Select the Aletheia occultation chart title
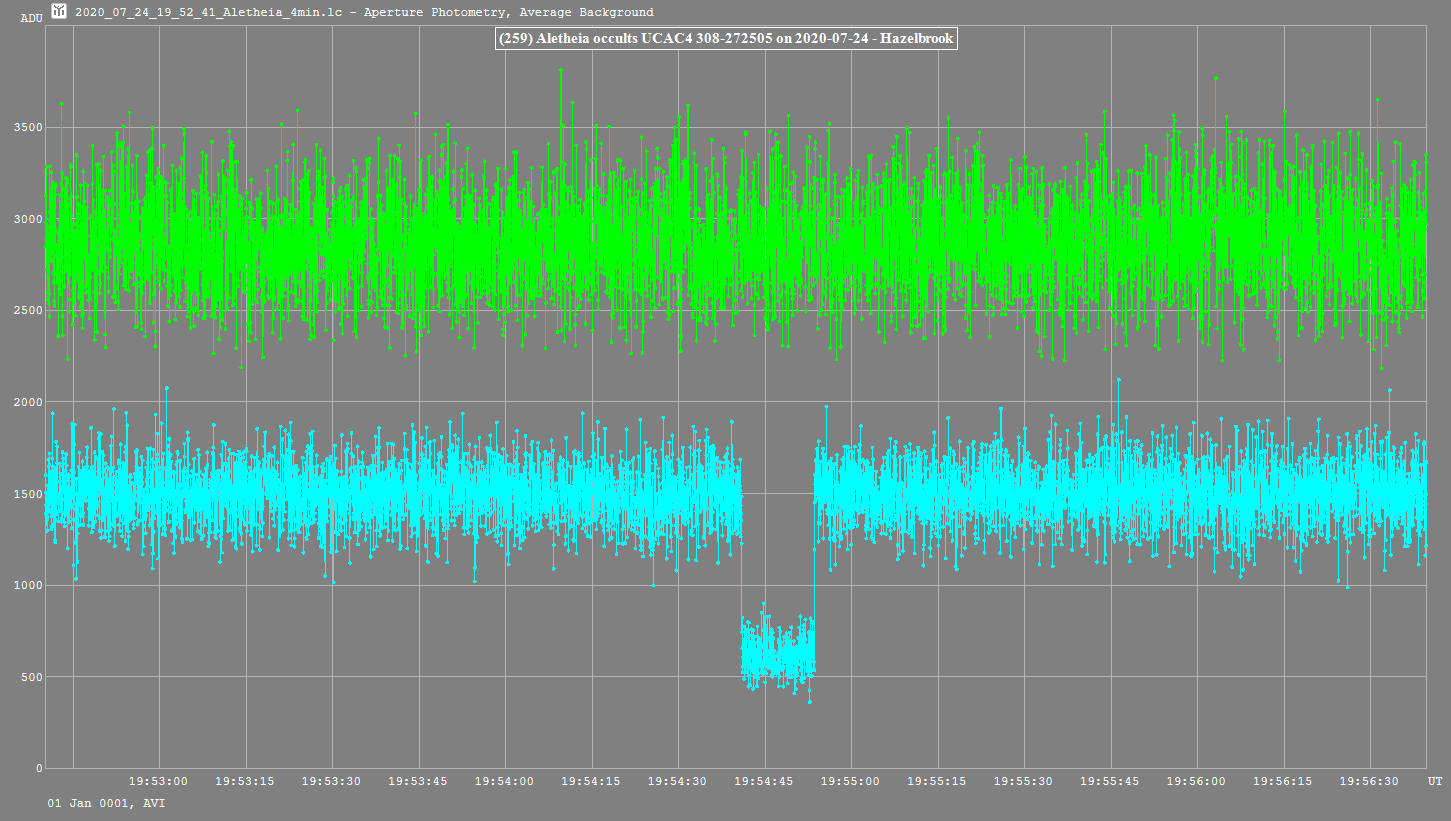The image size is (1451, 821). pyautogui.click(x=726, y=39)
